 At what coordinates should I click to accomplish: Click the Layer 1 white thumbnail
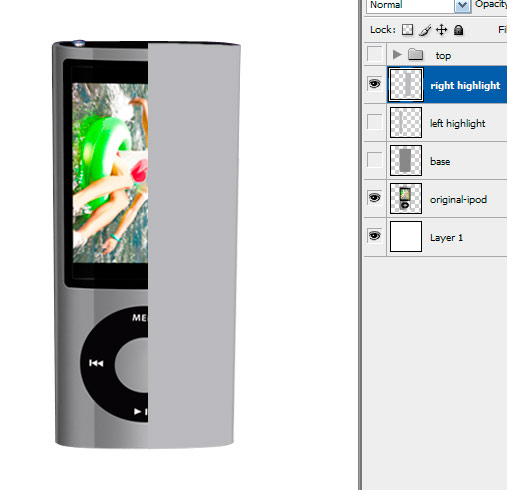(406, 236)
